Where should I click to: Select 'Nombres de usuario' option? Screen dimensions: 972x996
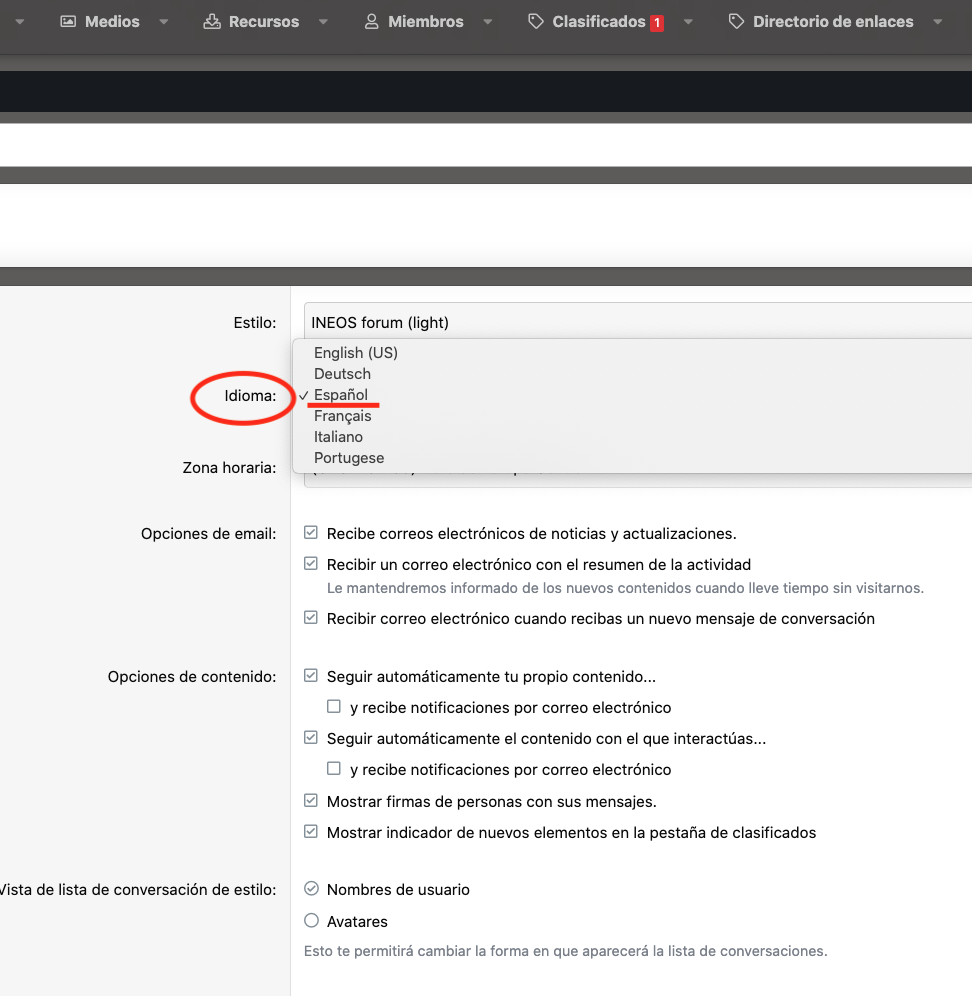[x=311, y=889]
